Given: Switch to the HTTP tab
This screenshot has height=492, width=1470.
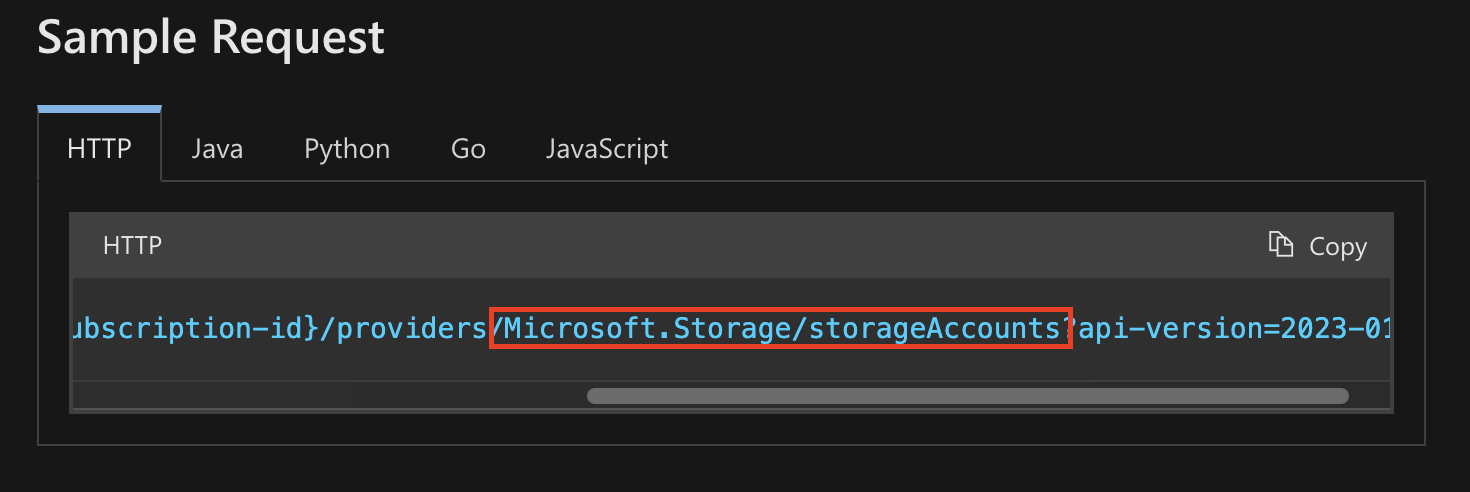Looking at the screenshot, I should [x=99, y=149].
